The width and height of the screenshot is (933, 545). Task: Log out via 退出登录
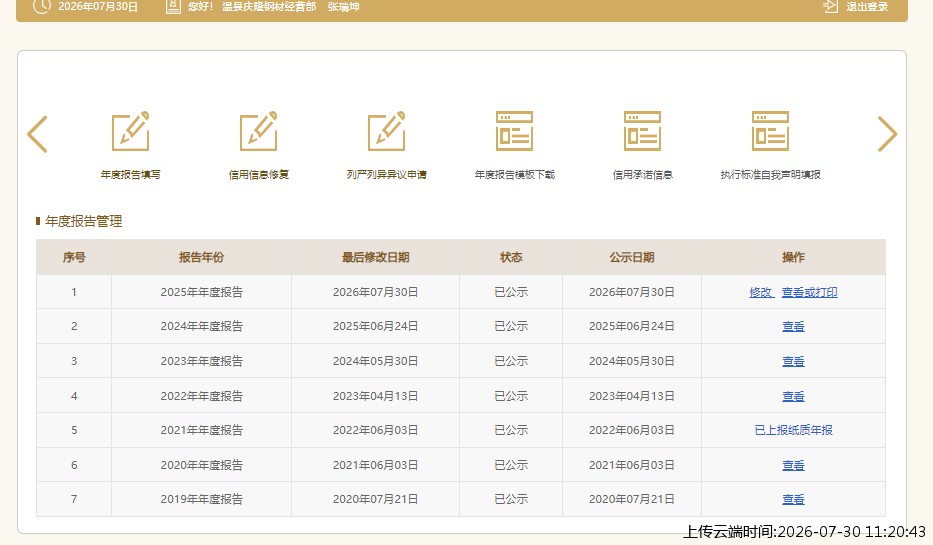pos(867,7)
